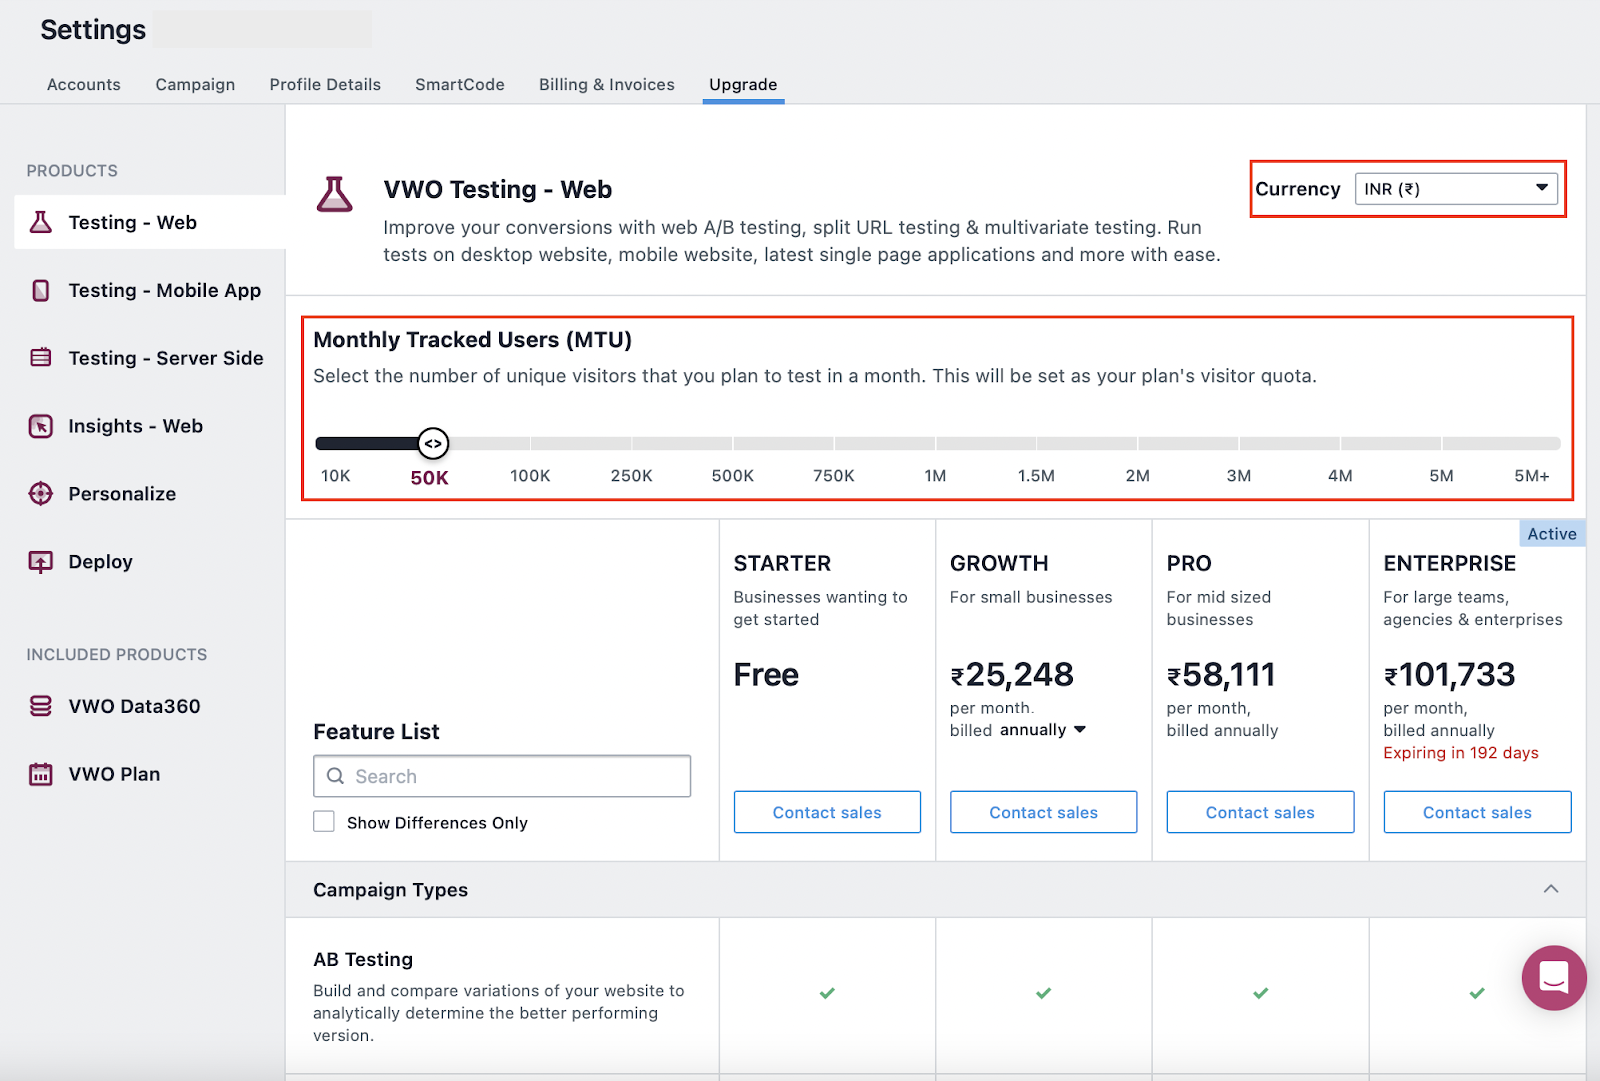
Task: Open the chat support bubble
Action: [x=1554, y=978]
